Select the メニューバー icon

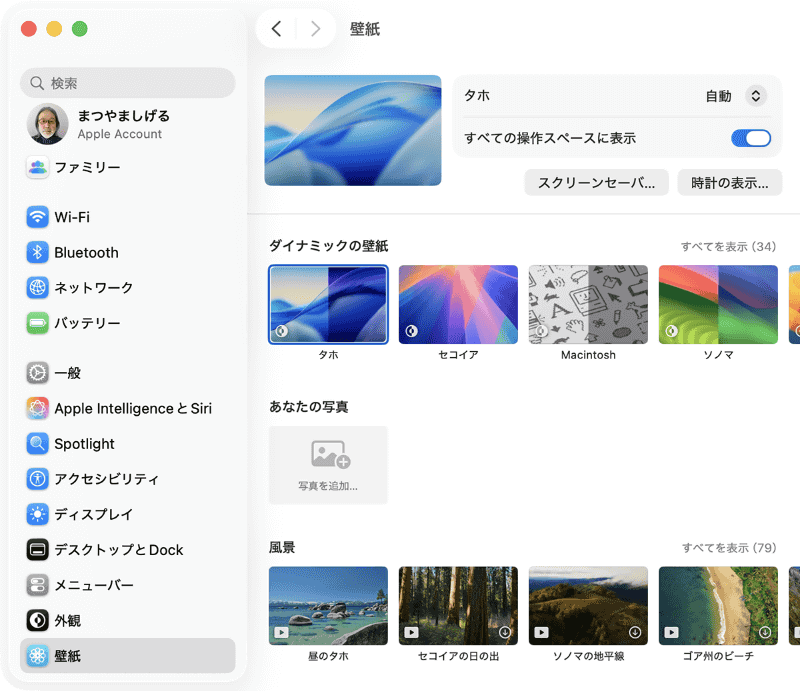(37, 585)
